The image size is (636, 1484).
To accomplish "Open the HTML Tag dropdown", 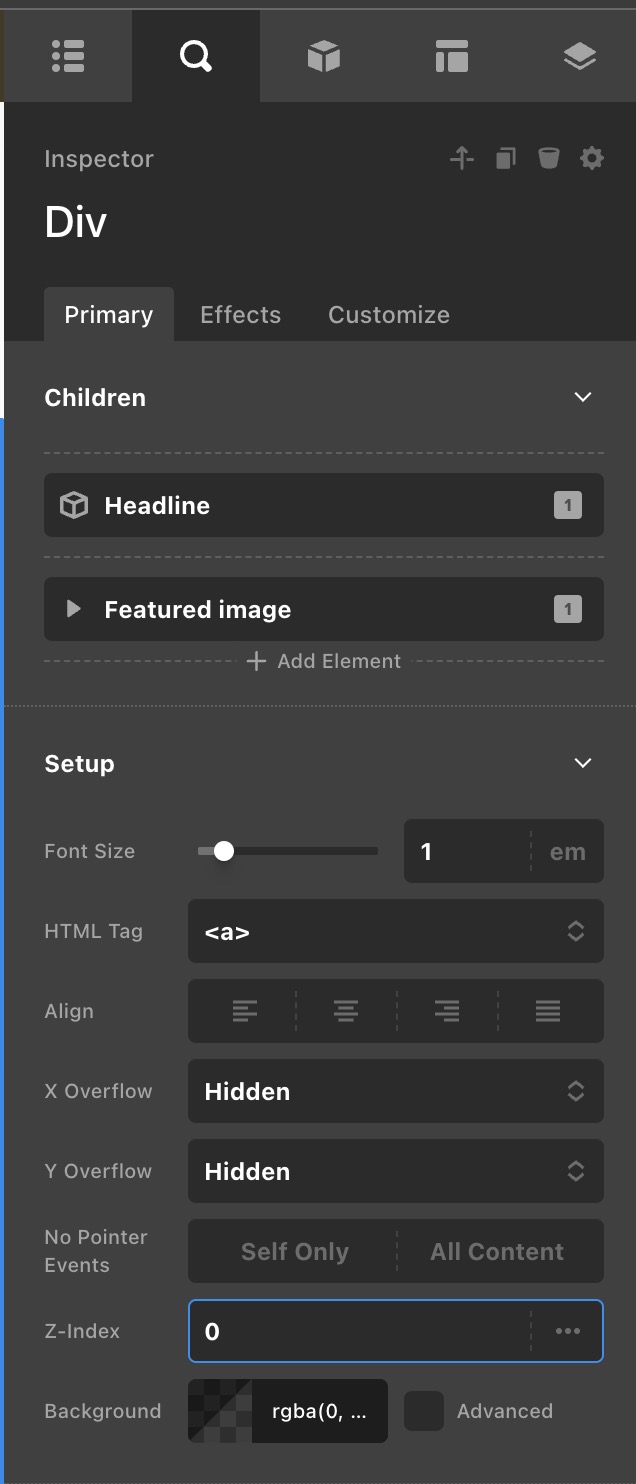I will point(395,931).
